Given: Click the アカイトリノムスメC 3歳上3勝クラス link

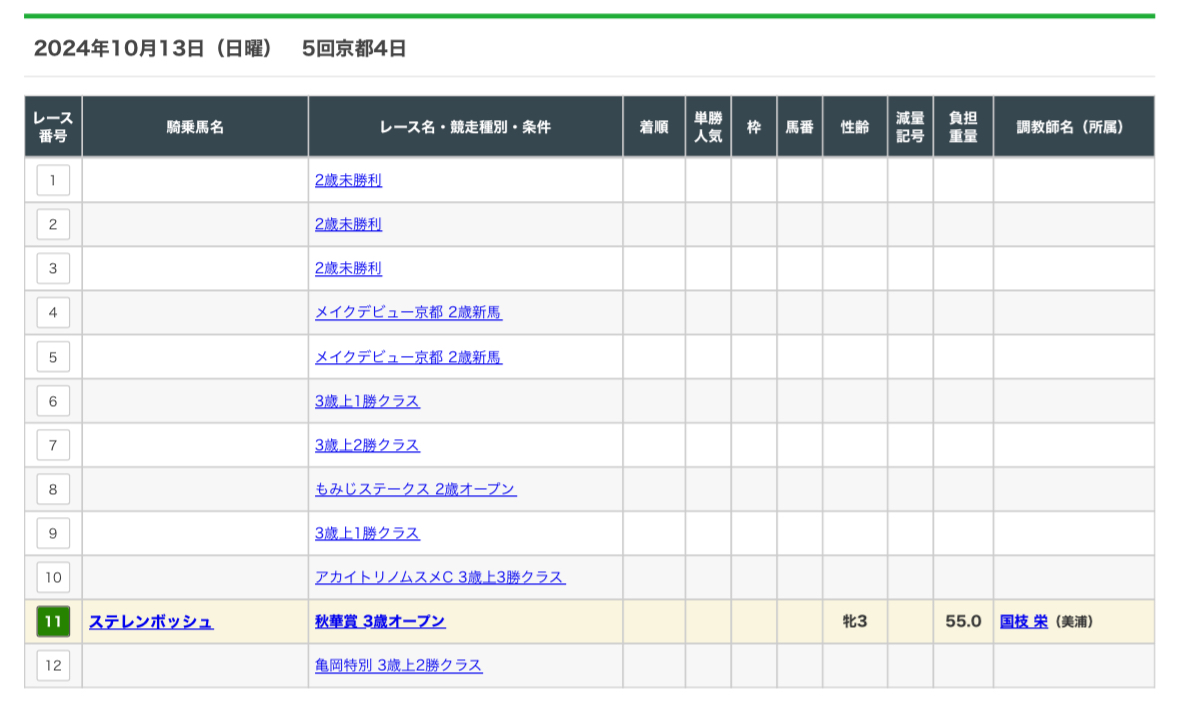Looking at the screenshot, I should (x=439, y=577).
